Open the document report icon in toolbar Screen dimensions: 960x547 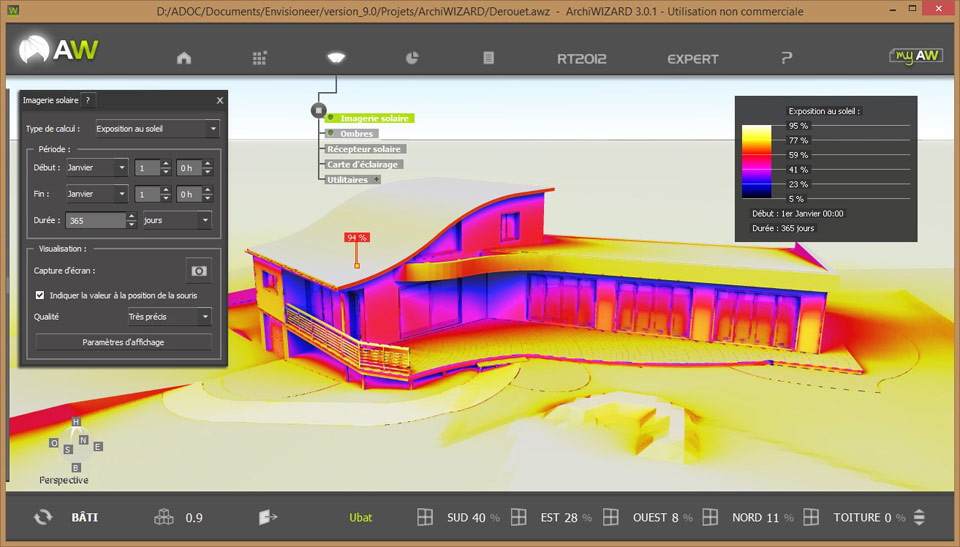(x=488, y=58)
